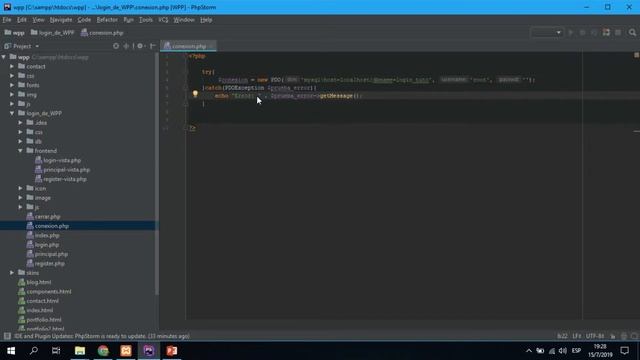The image size is (640, 360).
Task: Select the conexion.php editor tab
Action: (189, 46)
